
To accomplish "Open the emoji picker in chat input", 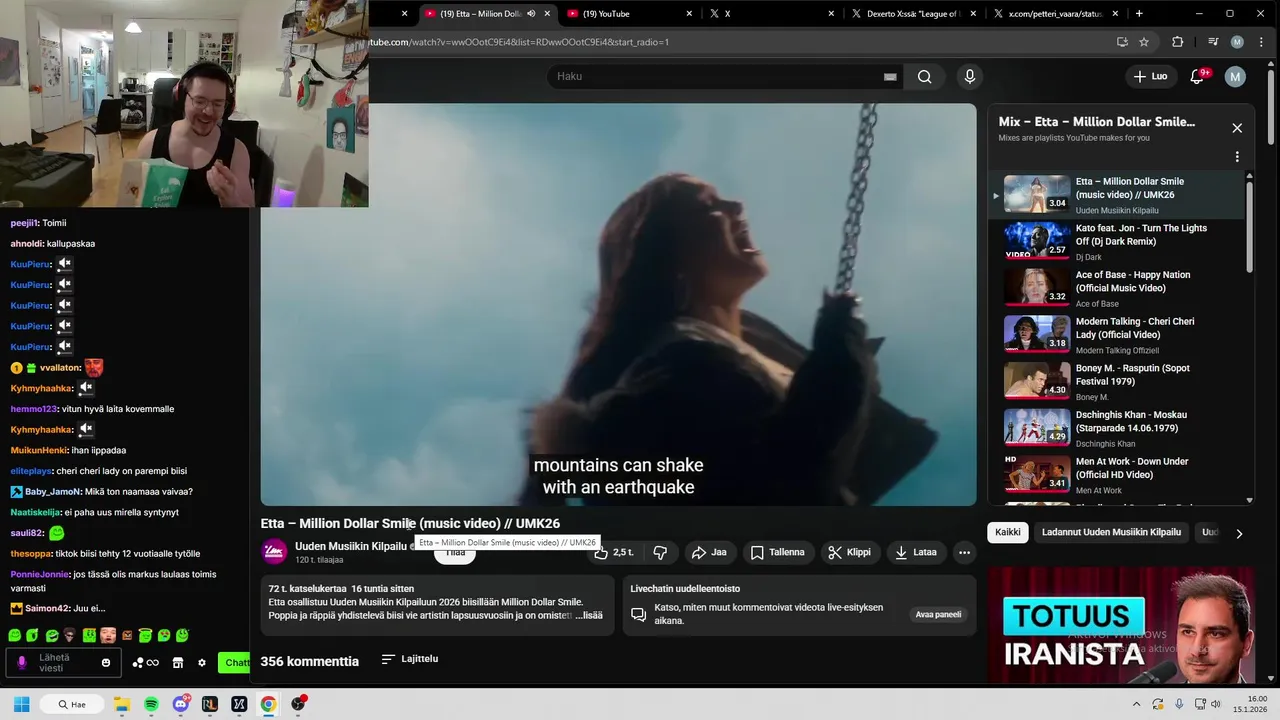I will pyautogui.click(x=106, y=662).
